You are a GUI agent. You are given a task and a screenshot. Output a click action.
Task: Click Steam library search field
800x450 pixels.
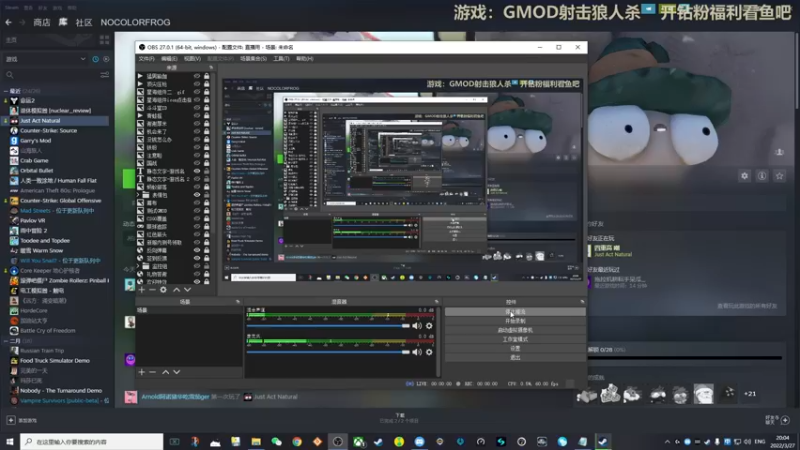coord(51,75)
